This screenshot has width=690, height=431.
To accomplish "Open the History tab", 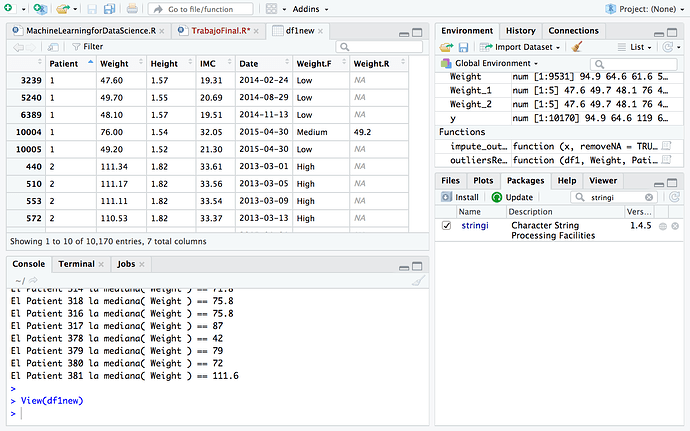I will tap(521, 31).
